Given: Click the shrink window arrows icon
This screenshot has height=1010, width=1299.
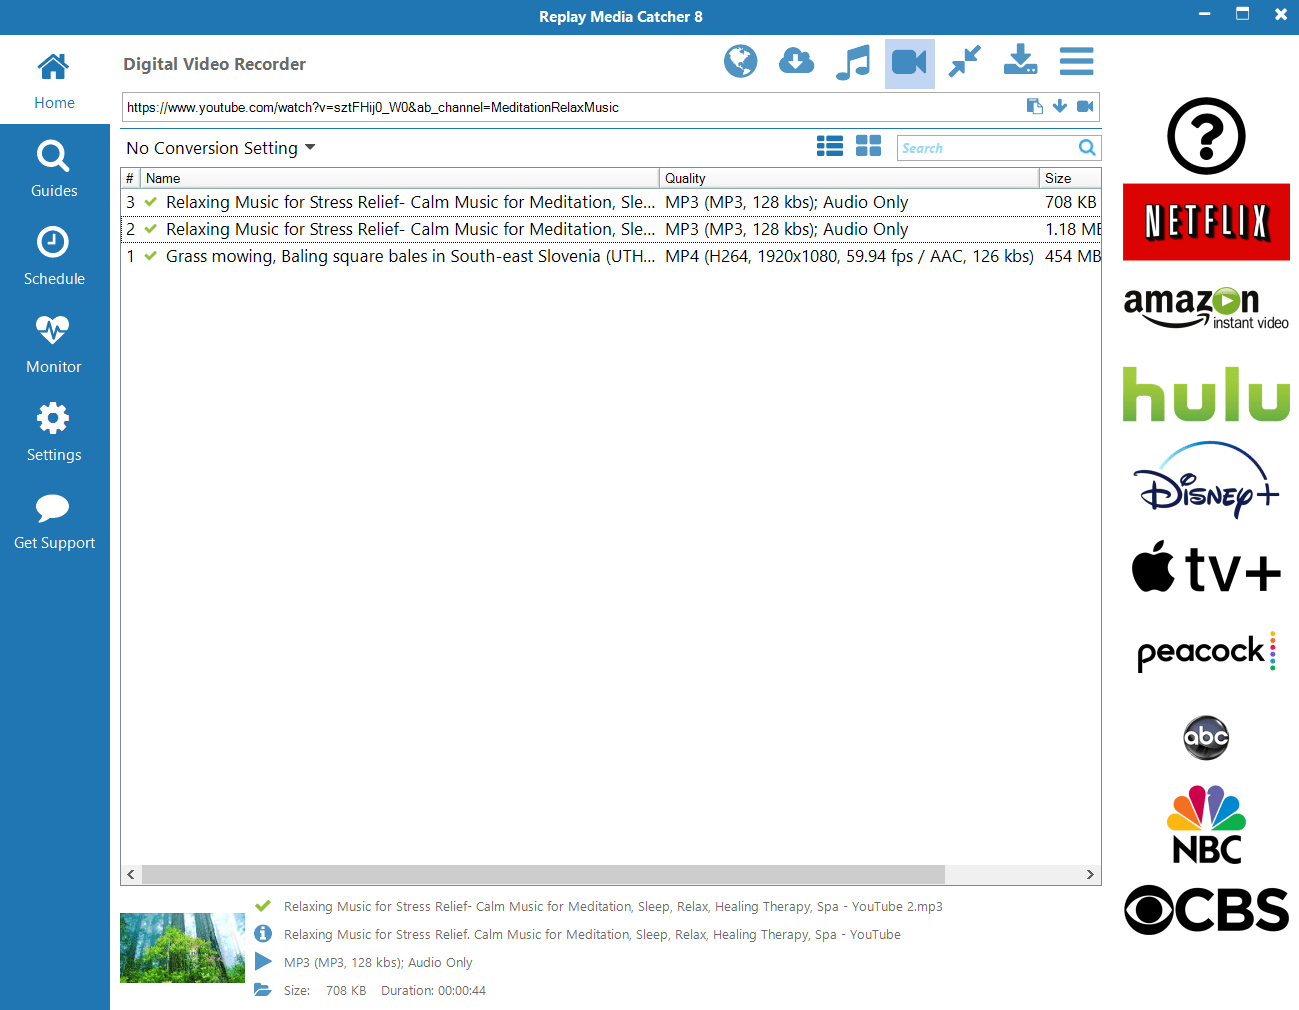Looking at the screenshot, I should [x=965, y=62].
